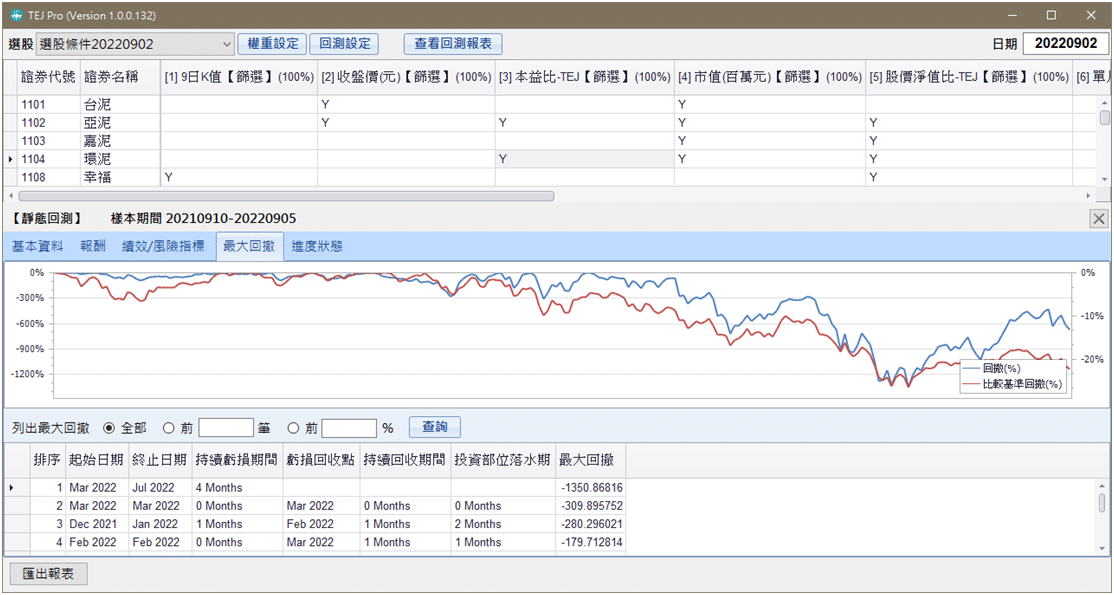
Task: Click the 查詢 query button
Action: pyautogui.click(x=434, y=426)
